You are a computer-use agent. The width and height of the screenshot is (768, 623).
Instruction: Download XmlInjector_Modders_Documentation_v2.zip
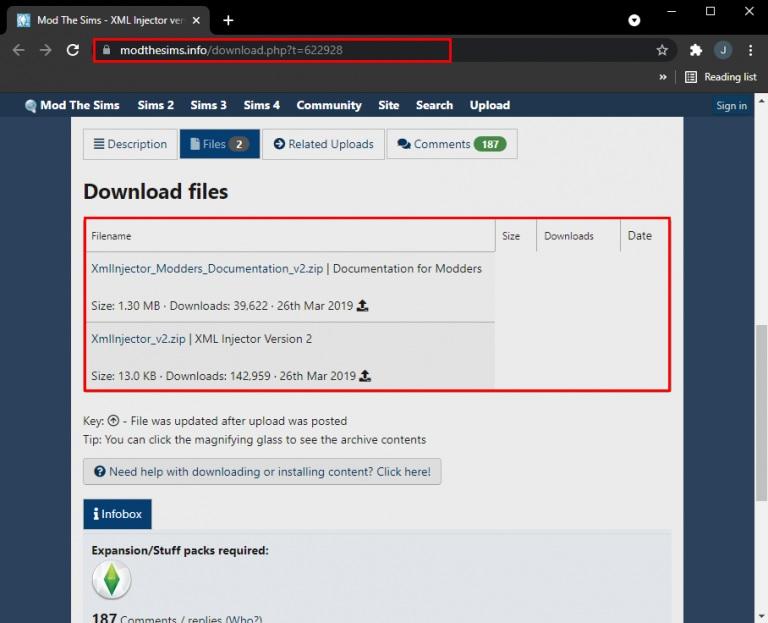click(208, 269)
